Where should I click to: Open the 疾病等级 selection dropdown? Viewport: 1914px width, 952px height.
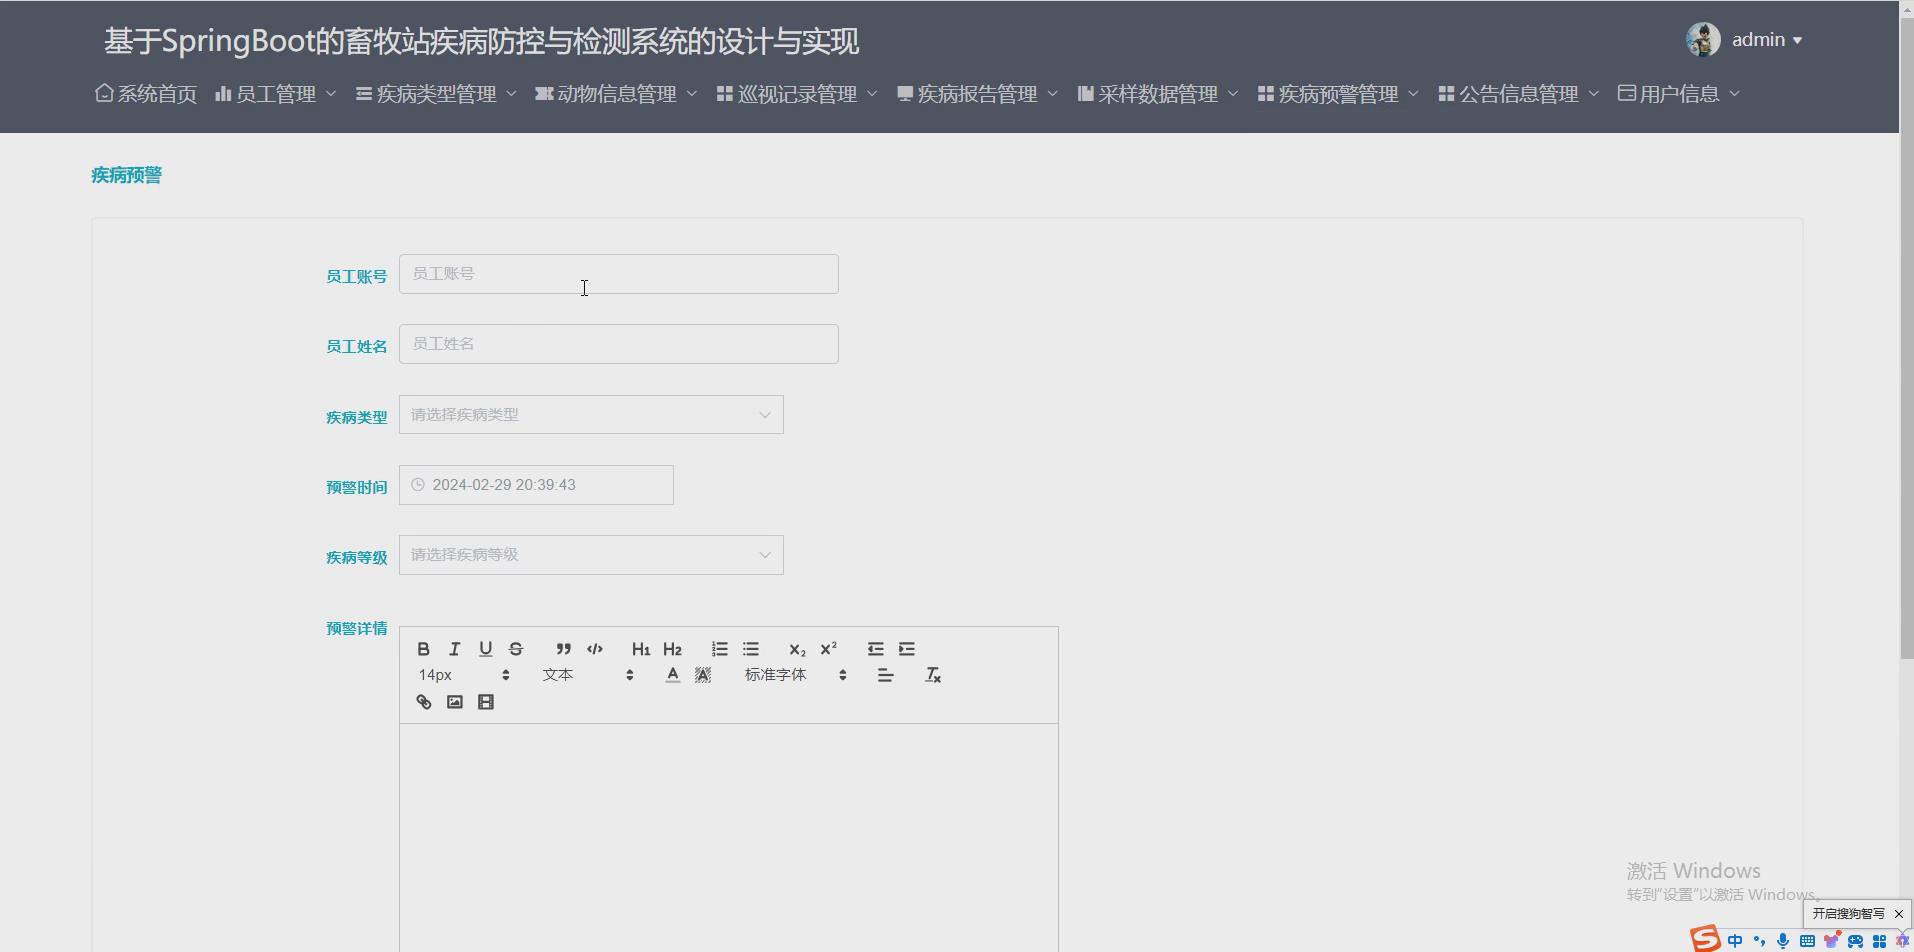(x=591, y=553)
